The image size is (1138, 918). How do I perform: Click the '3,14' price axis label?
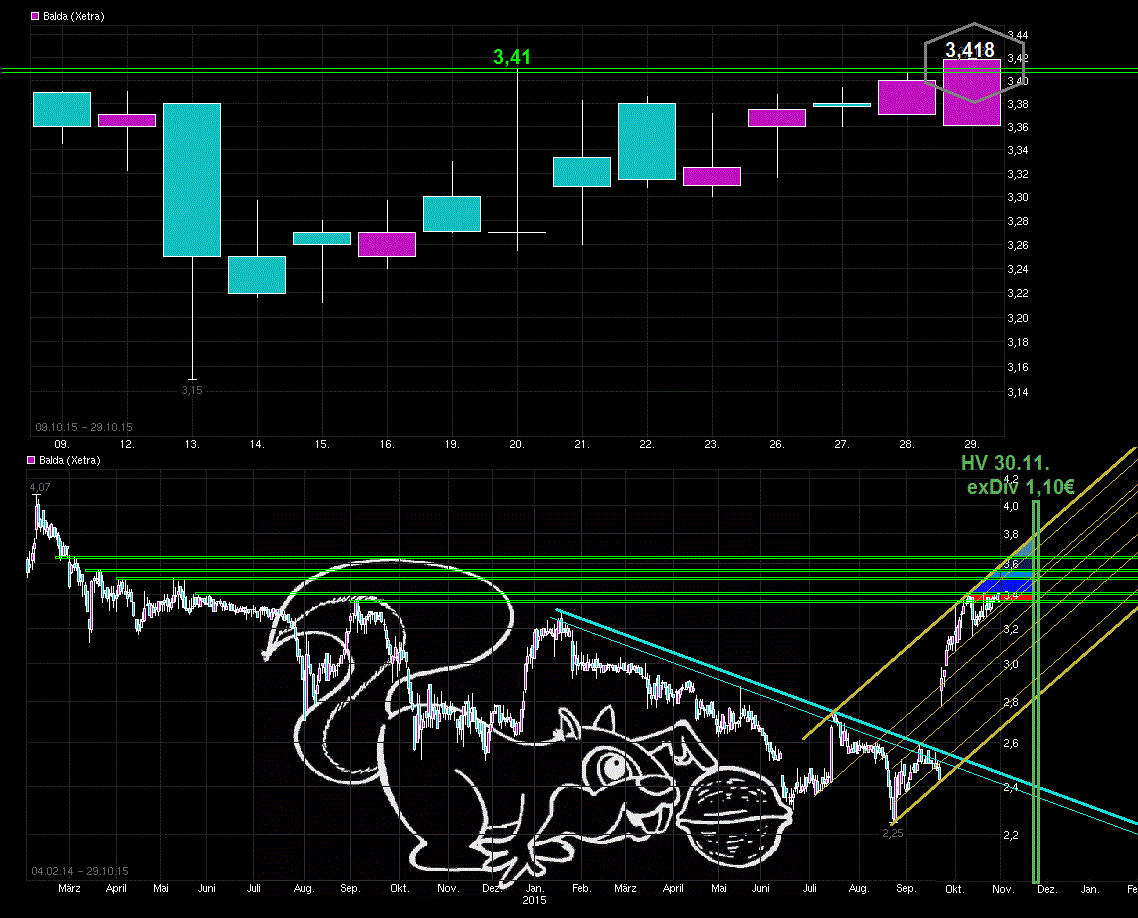(x=1018, y=393)
